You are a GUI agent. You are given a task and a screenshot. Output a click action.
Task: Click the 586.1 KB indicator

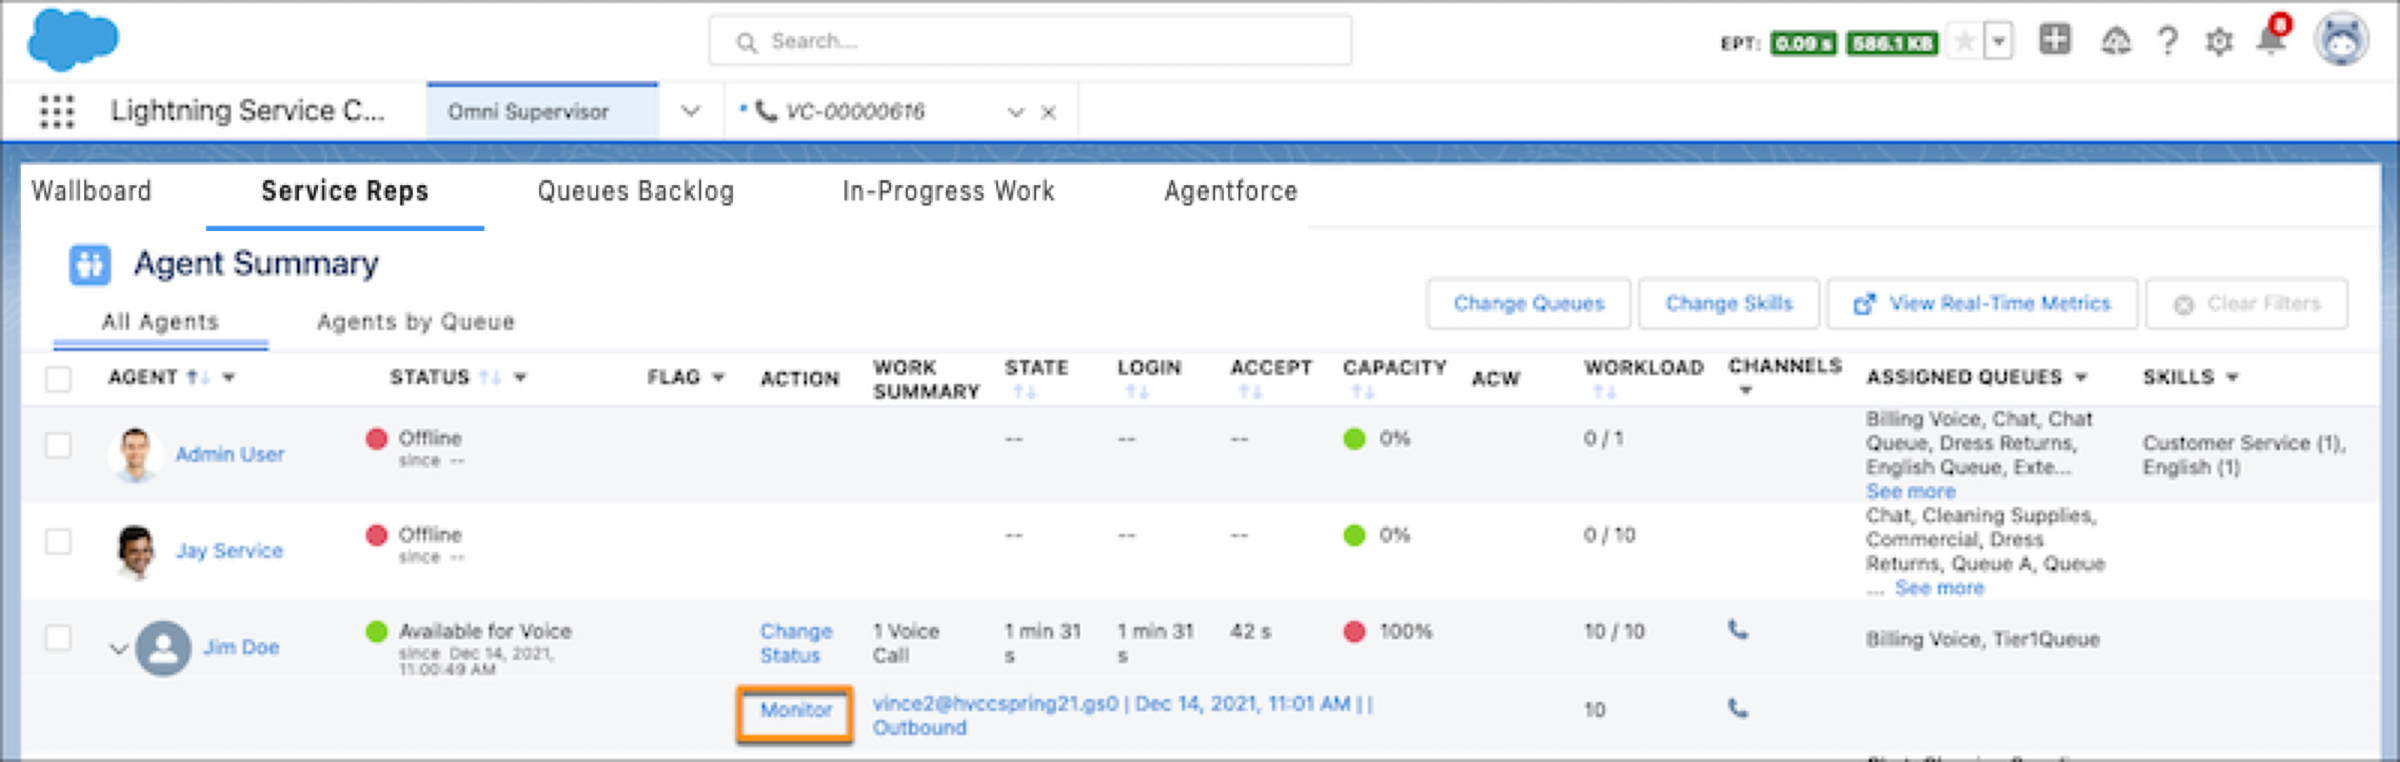click(1892, 43)
